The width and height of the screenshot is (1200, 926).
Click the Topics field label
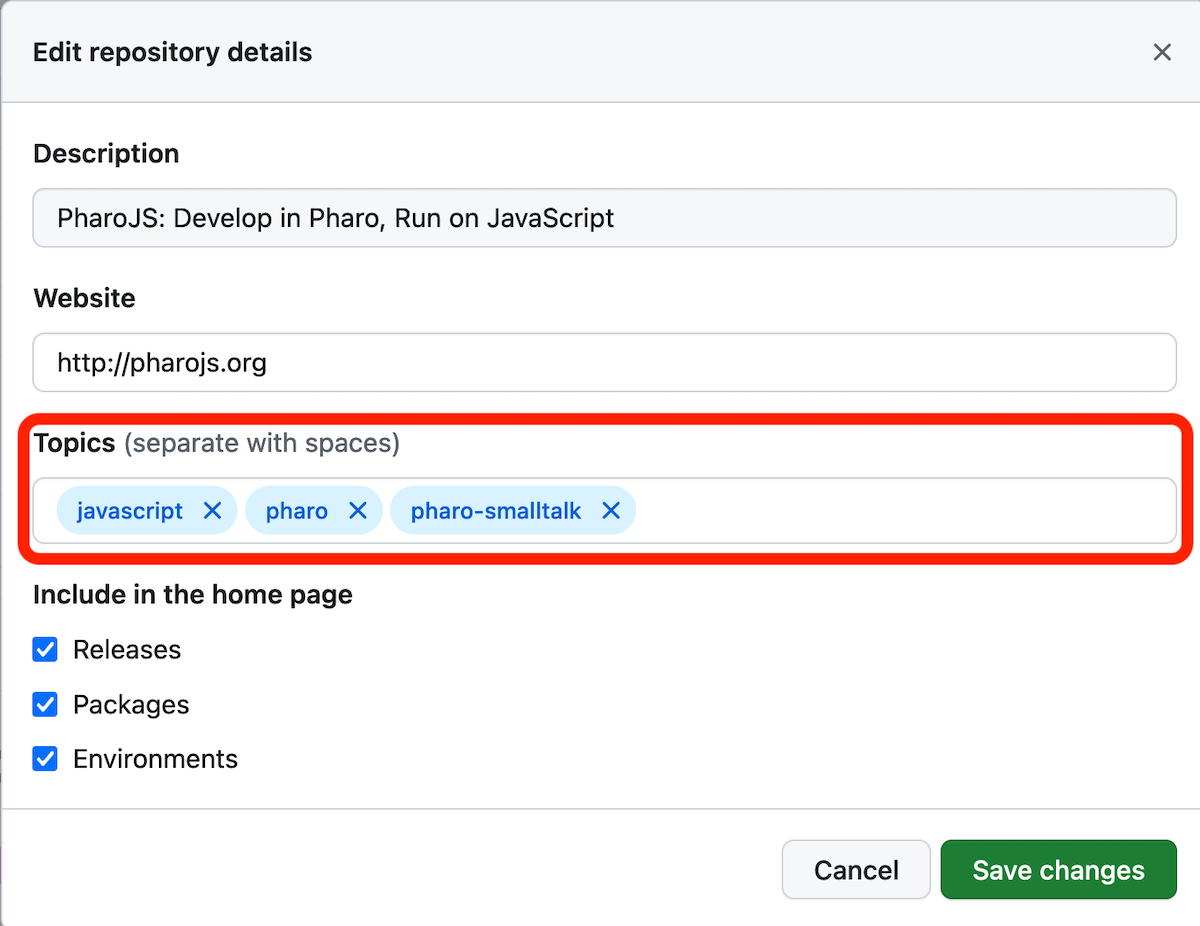point(75,443)
